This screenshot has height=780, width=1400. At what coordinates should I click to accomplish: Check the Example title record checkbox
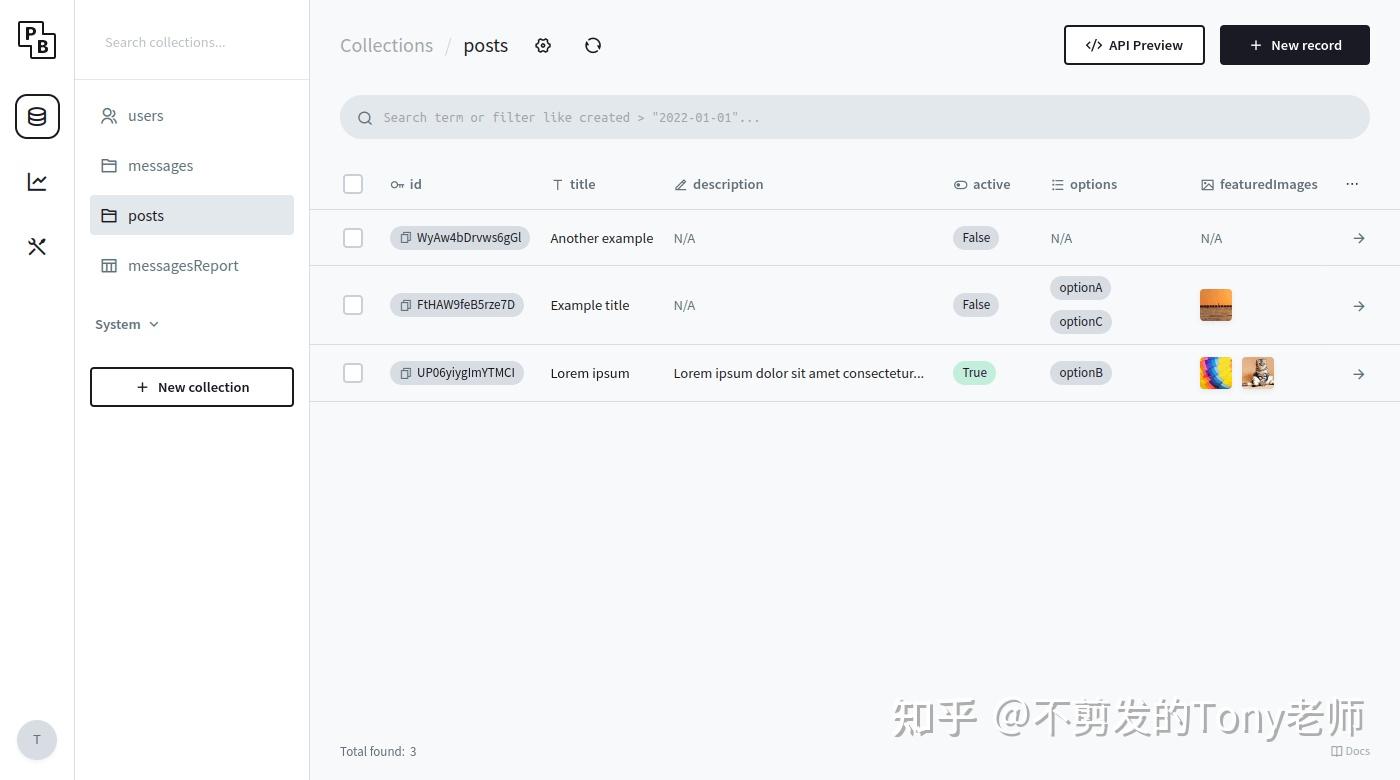tap(353, 305)
